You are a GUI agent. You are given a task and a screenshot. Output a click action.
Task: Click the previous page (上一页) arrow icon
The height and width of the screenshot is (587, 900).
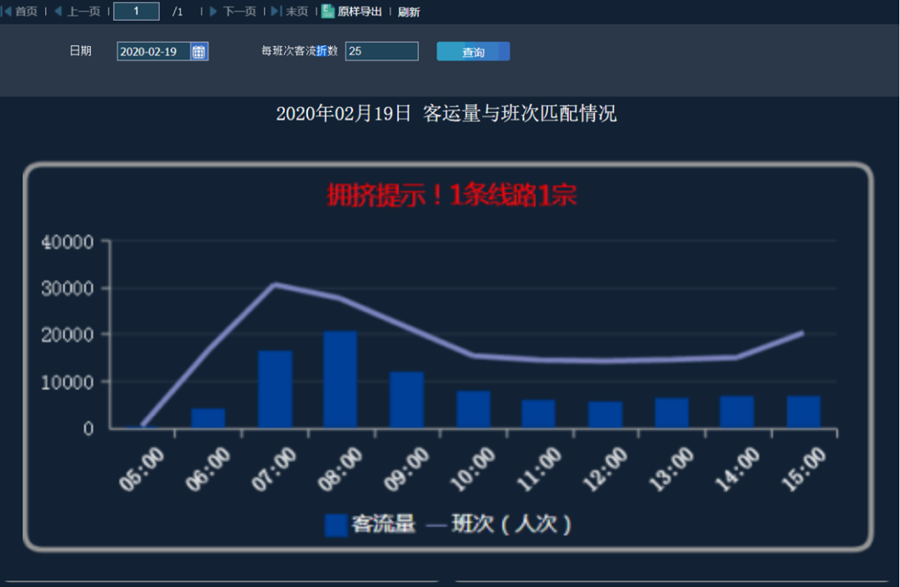point(58,12)
